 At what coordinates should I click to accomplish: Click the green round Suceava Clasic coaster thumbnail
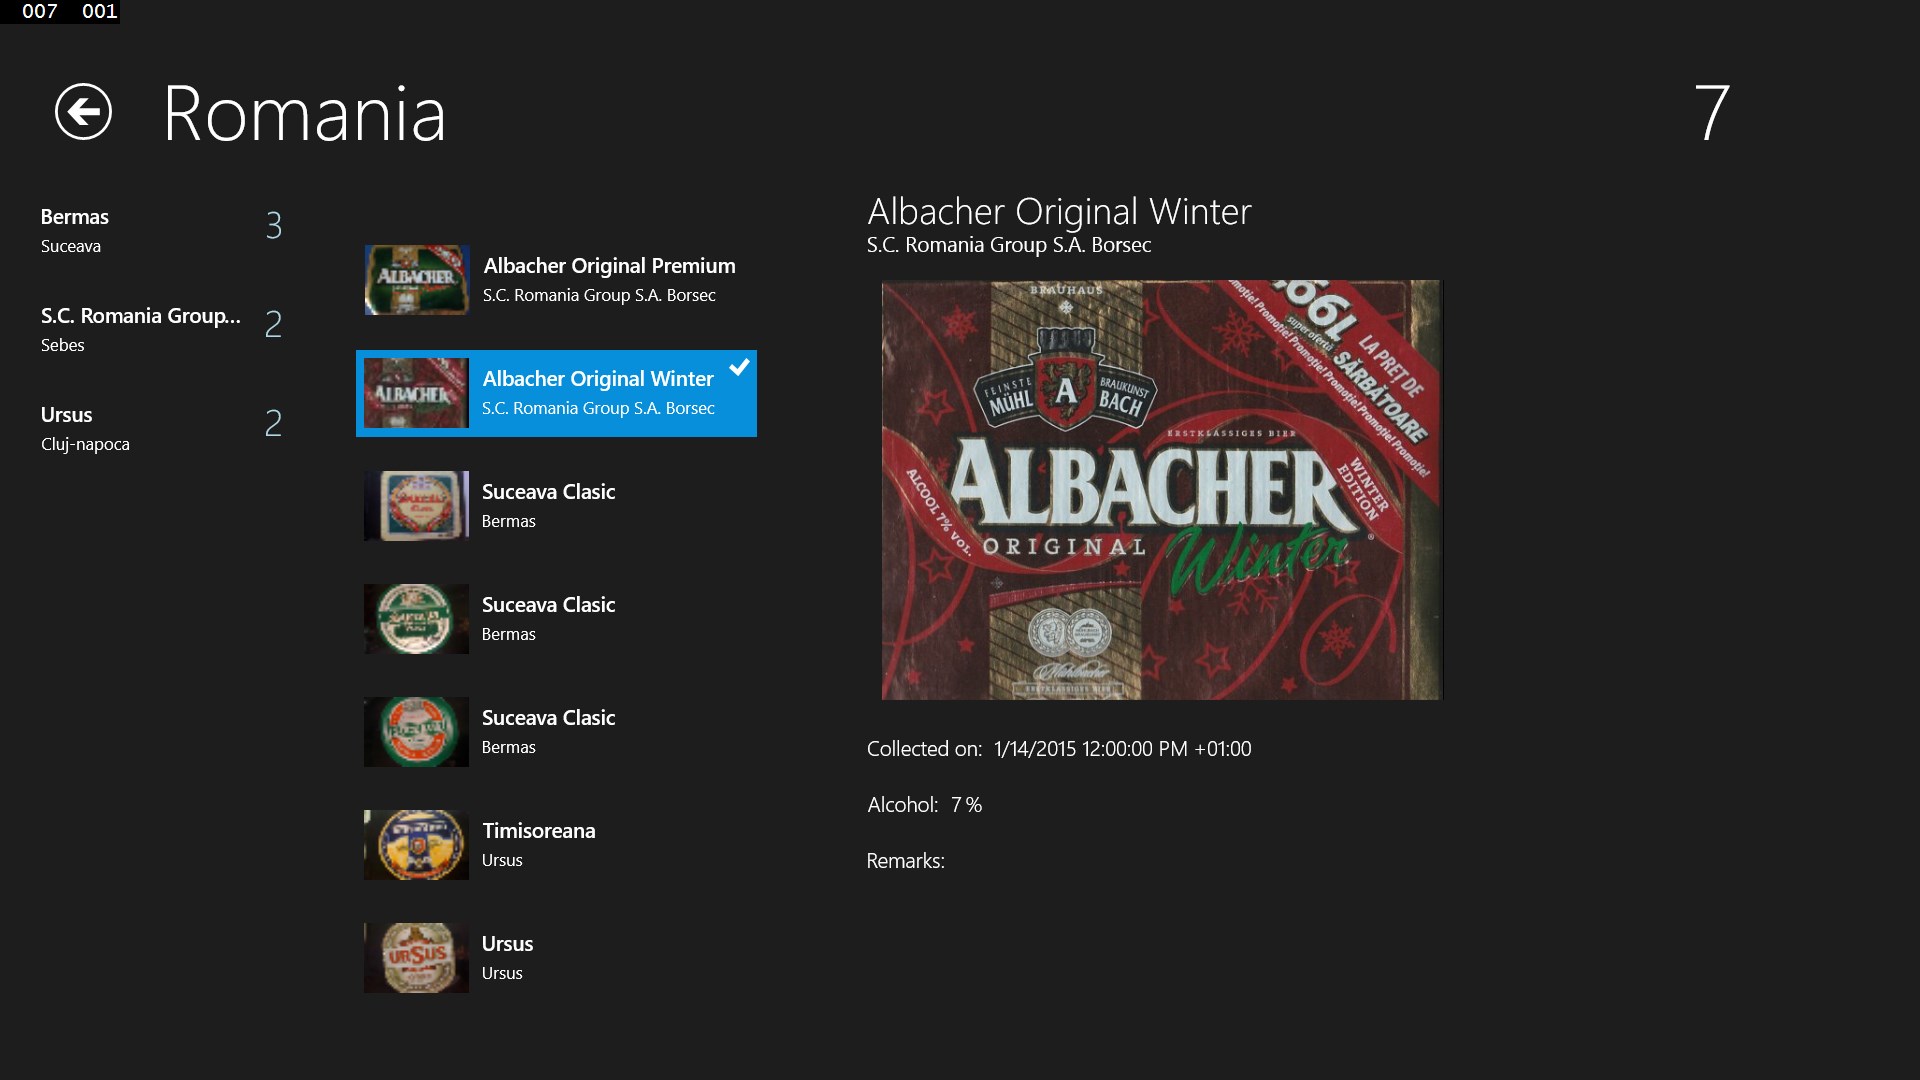click(416, 619)
